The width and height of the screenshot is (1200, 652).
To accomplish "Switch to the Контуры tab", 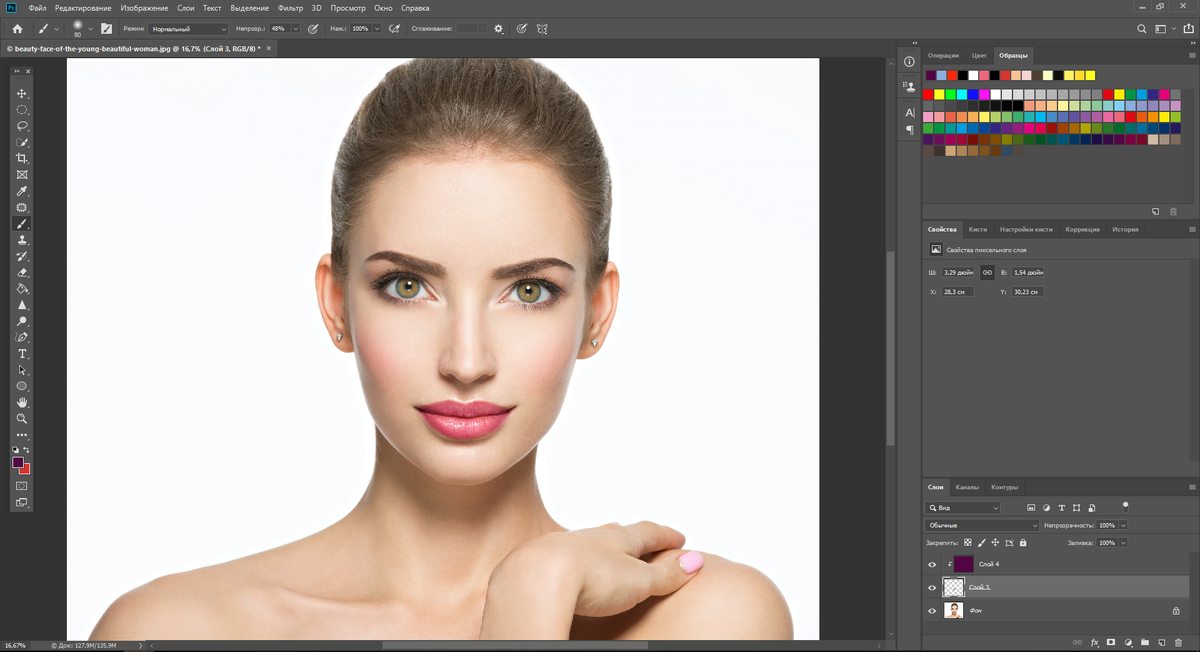I will (x=1004, y=487).
